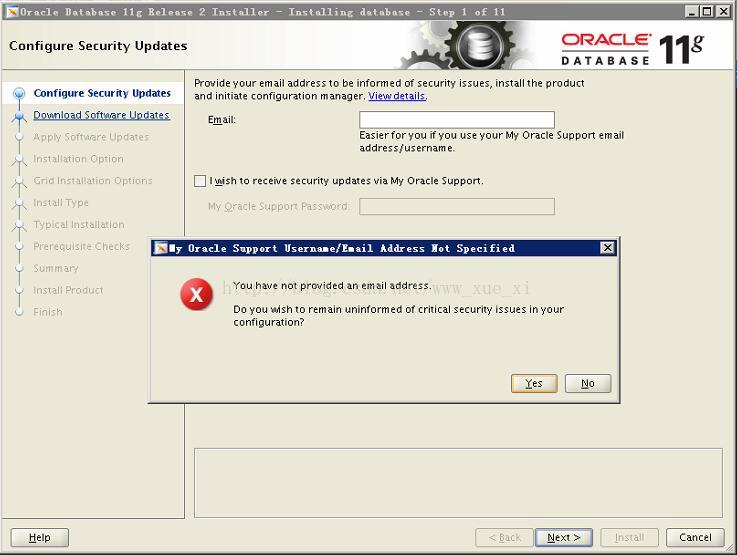Select Installation Option step
The image size is (737, 555).
(x=78, y=159)
